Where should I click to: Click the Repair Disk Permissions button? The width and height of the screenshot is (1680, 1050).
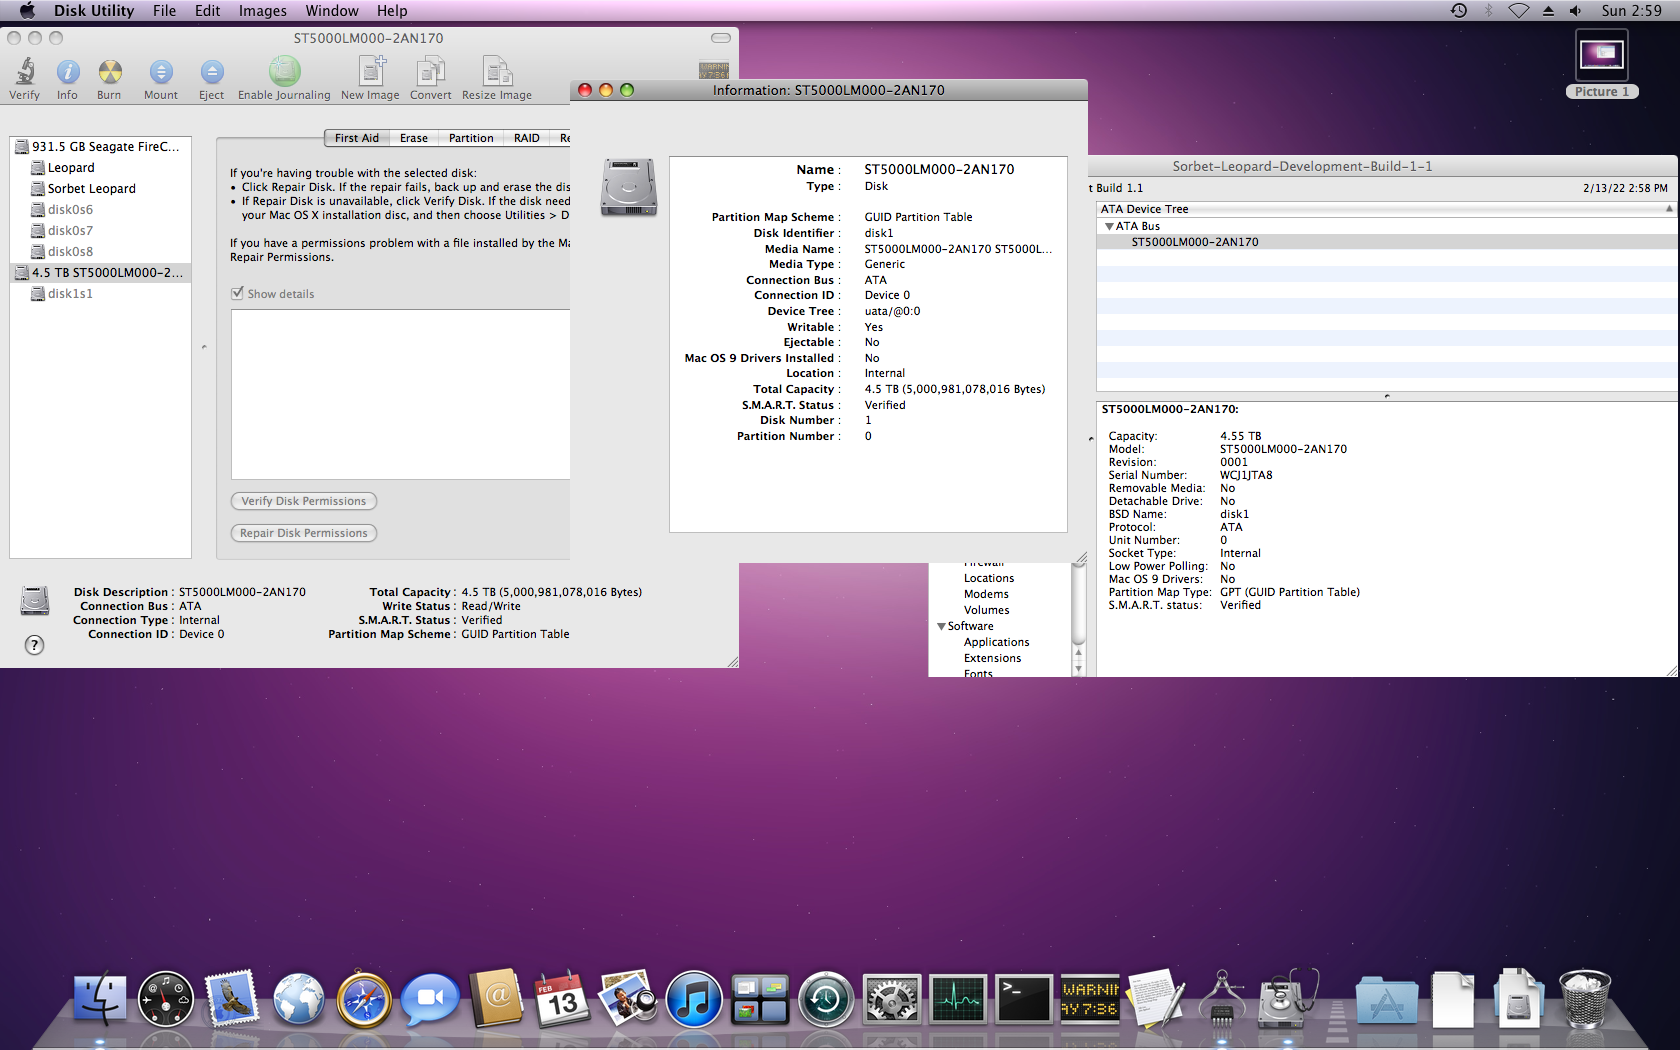tap(304, 533)
